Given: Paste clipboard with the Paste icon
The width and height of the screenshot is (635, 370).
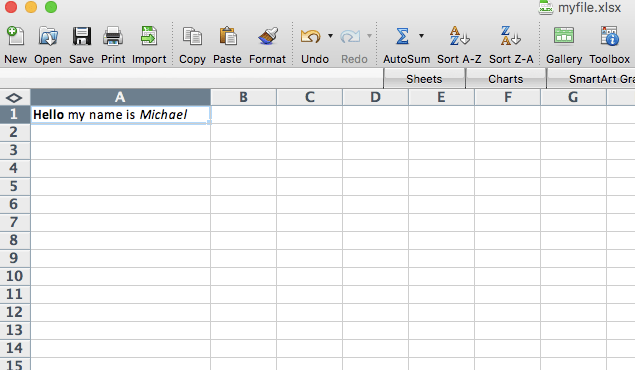Looking at the screenshot, I should click(228, 36).
